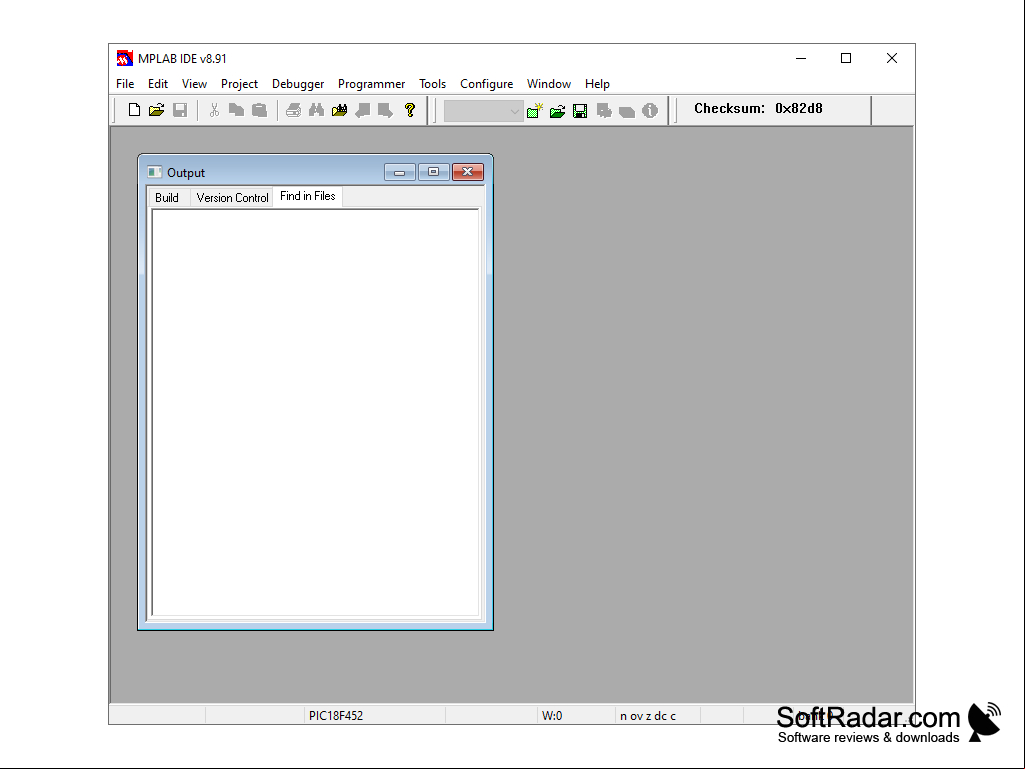Click the grayed info circle icon

pyautogui.click(x=650, y=111)
